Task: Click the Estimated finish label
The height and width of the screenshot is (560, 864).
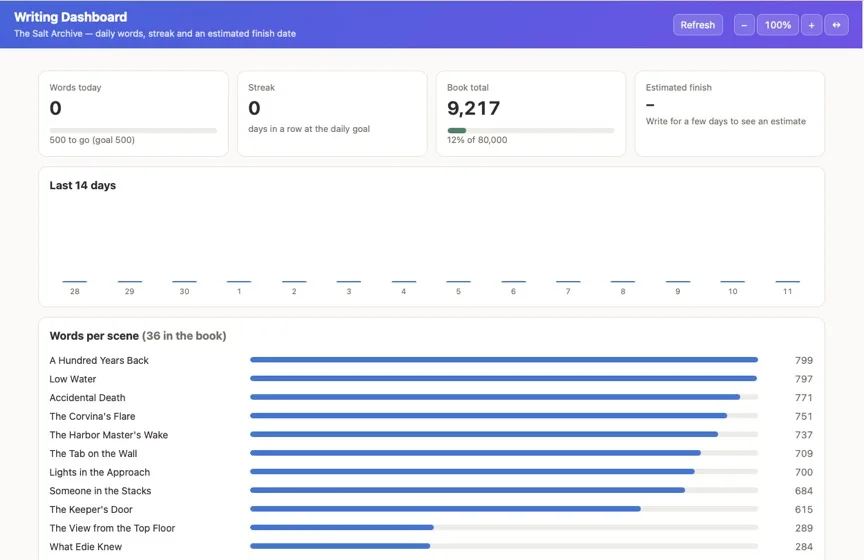Action: pyautogui.click(x=678, y=88)
